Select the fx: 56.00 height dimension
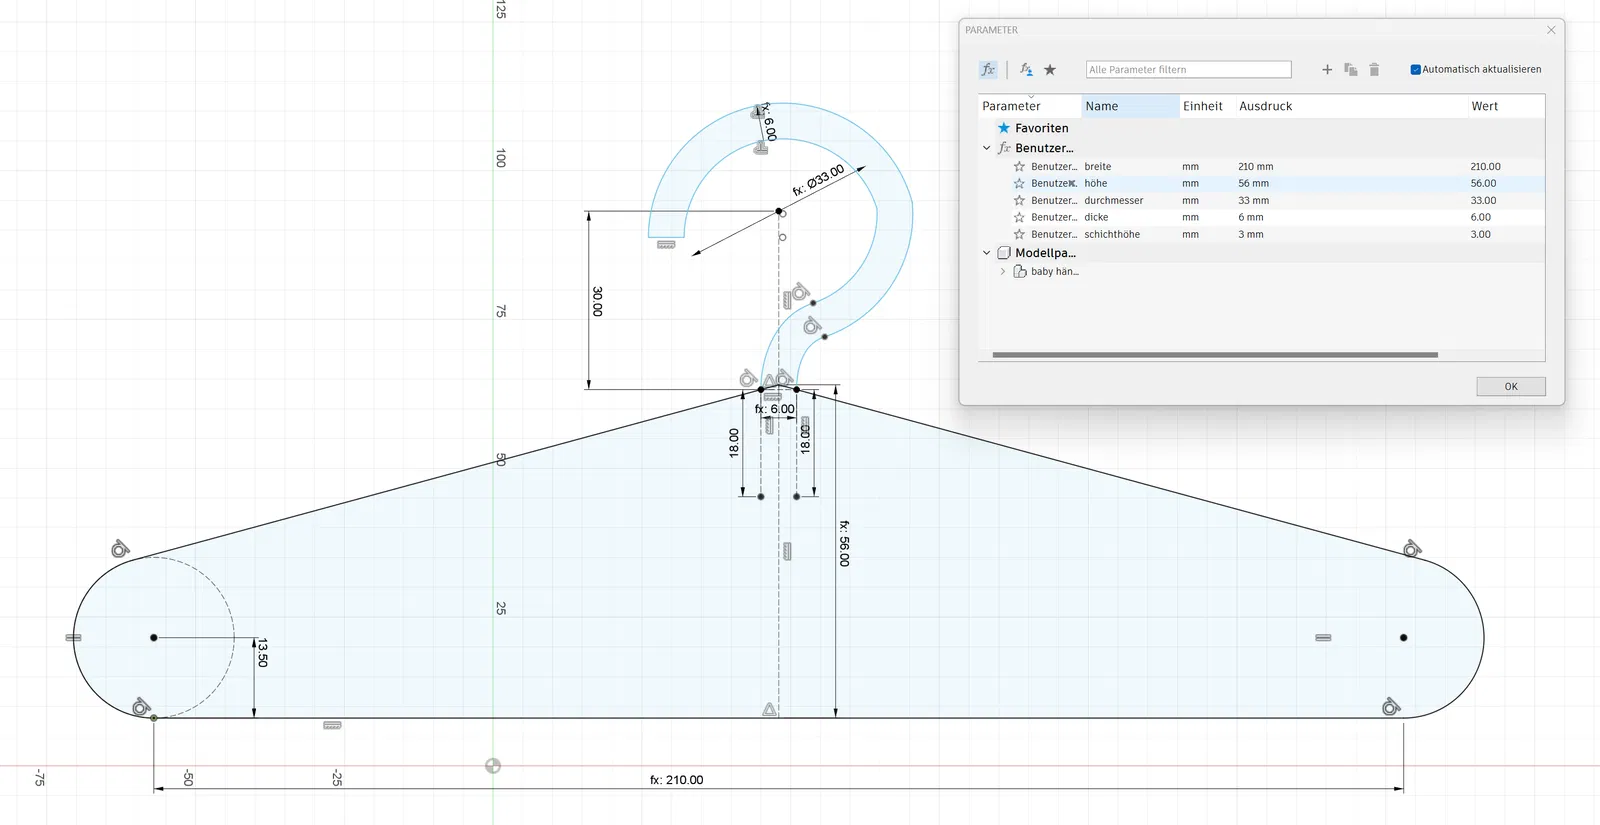 [845, 543]
